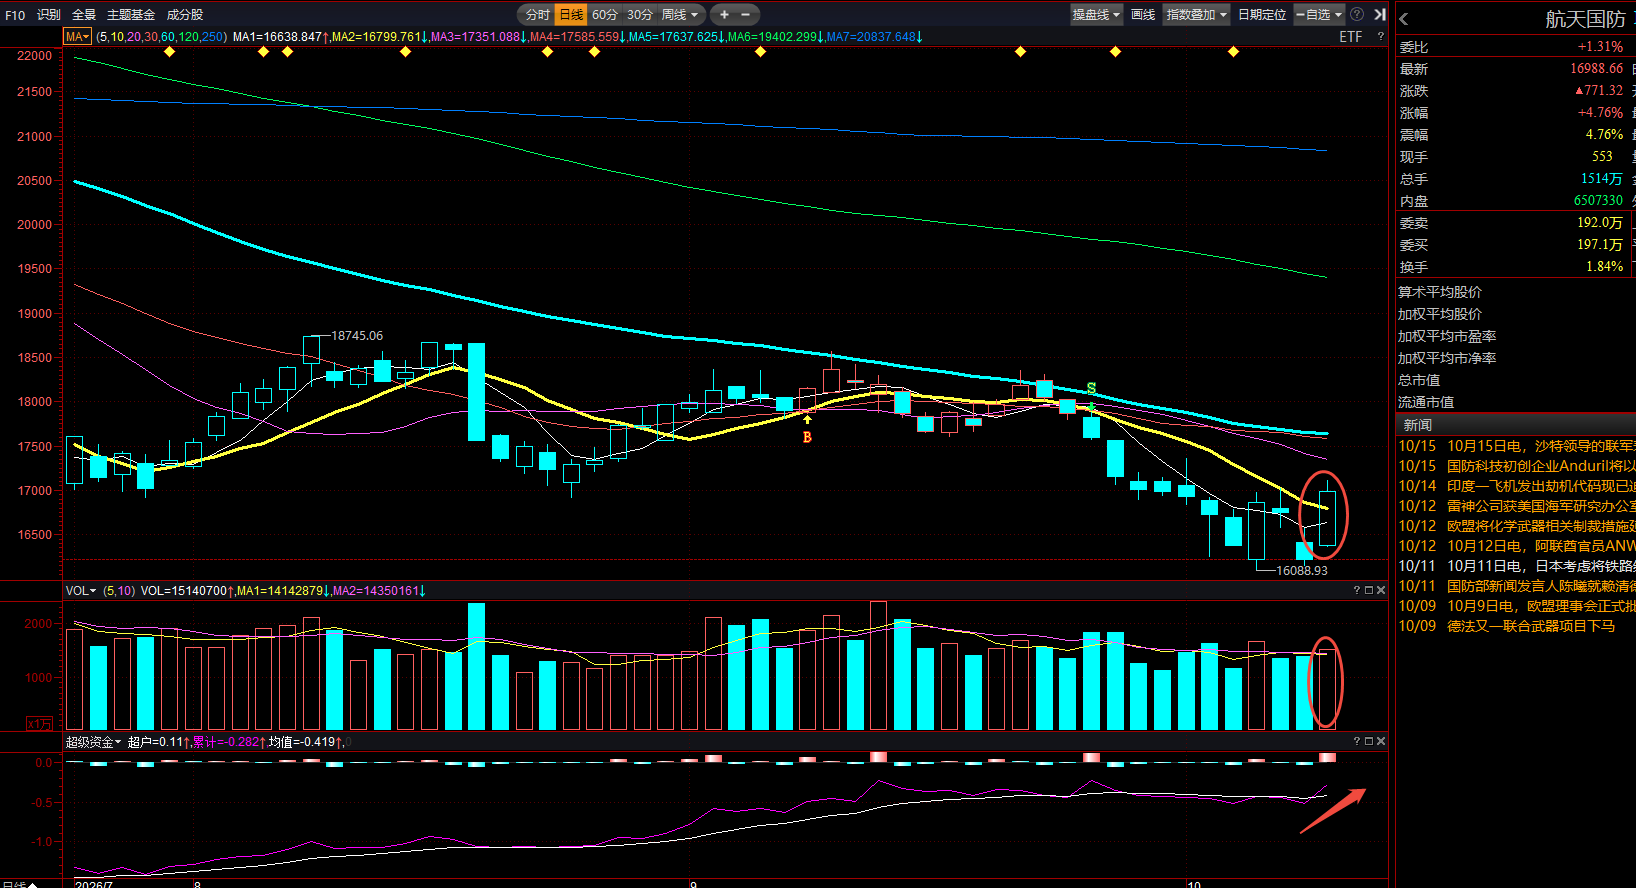Select the 新闻 news section header
The width and height of the screenshot is (1636, 888).
pos(1417,425)
